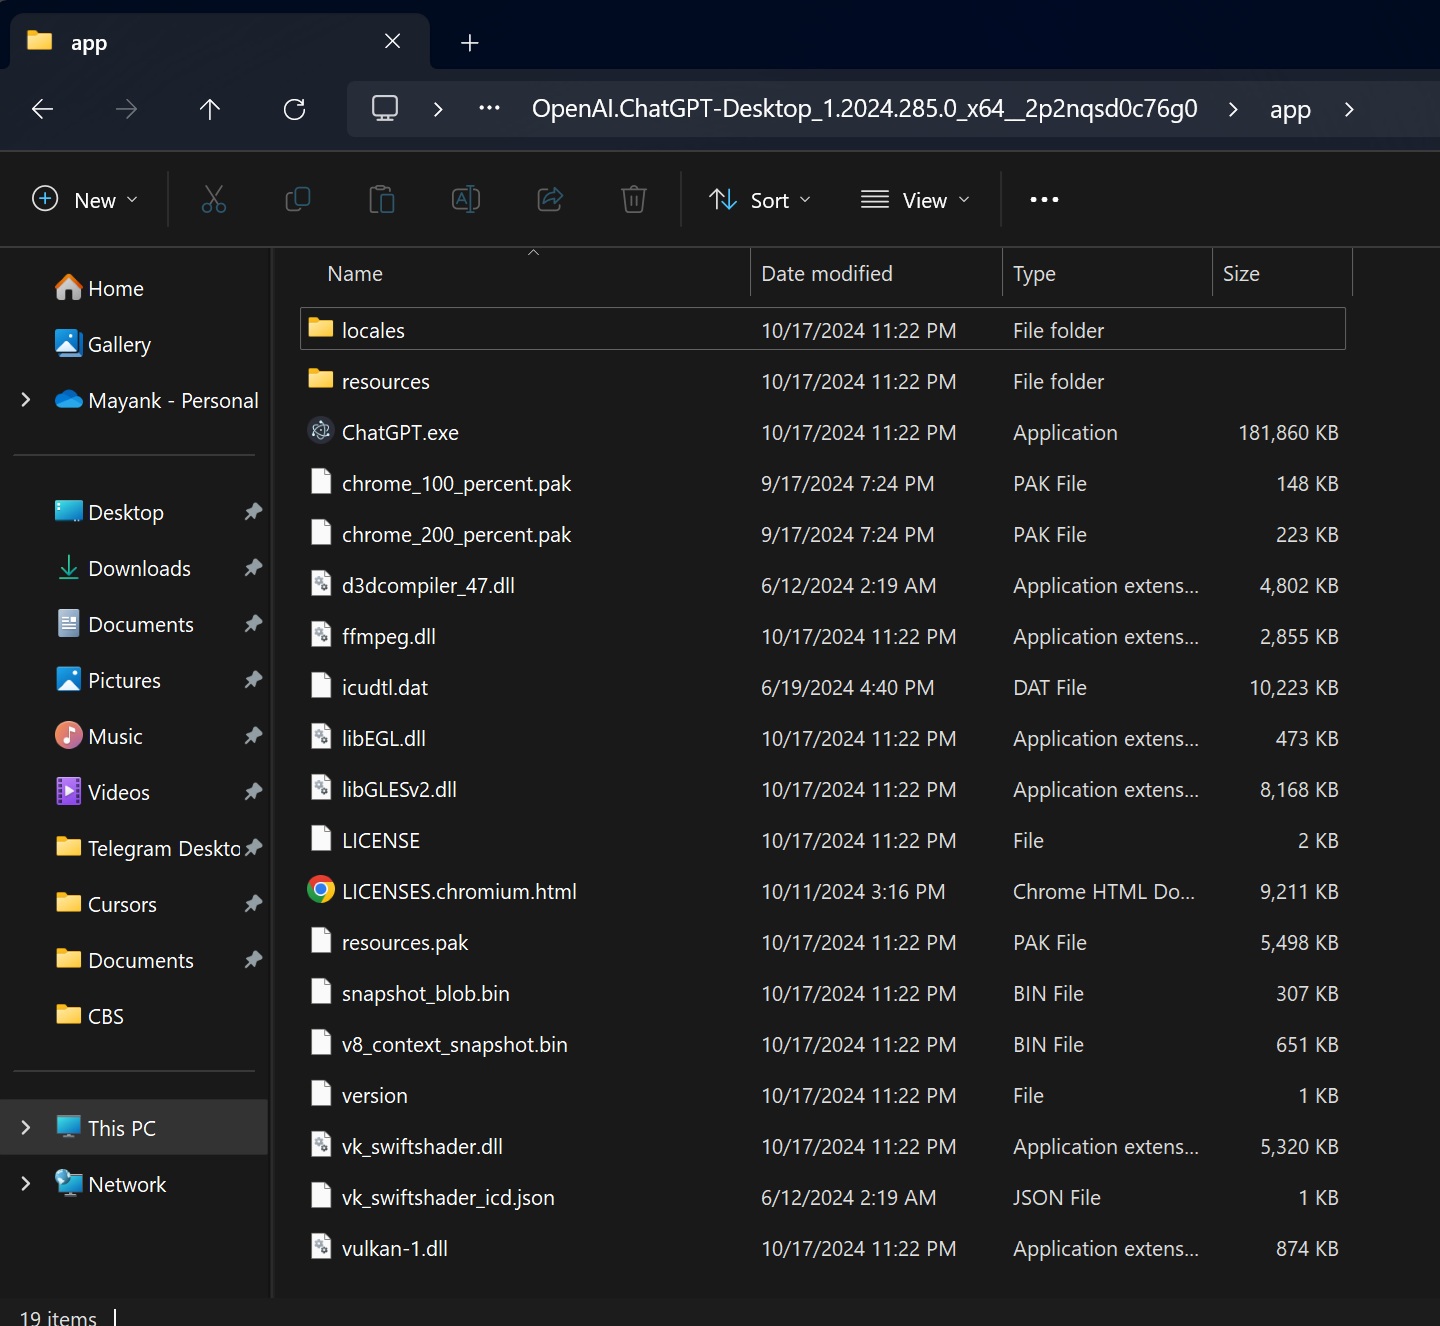Copy the selected item

(x=298, y=199)
